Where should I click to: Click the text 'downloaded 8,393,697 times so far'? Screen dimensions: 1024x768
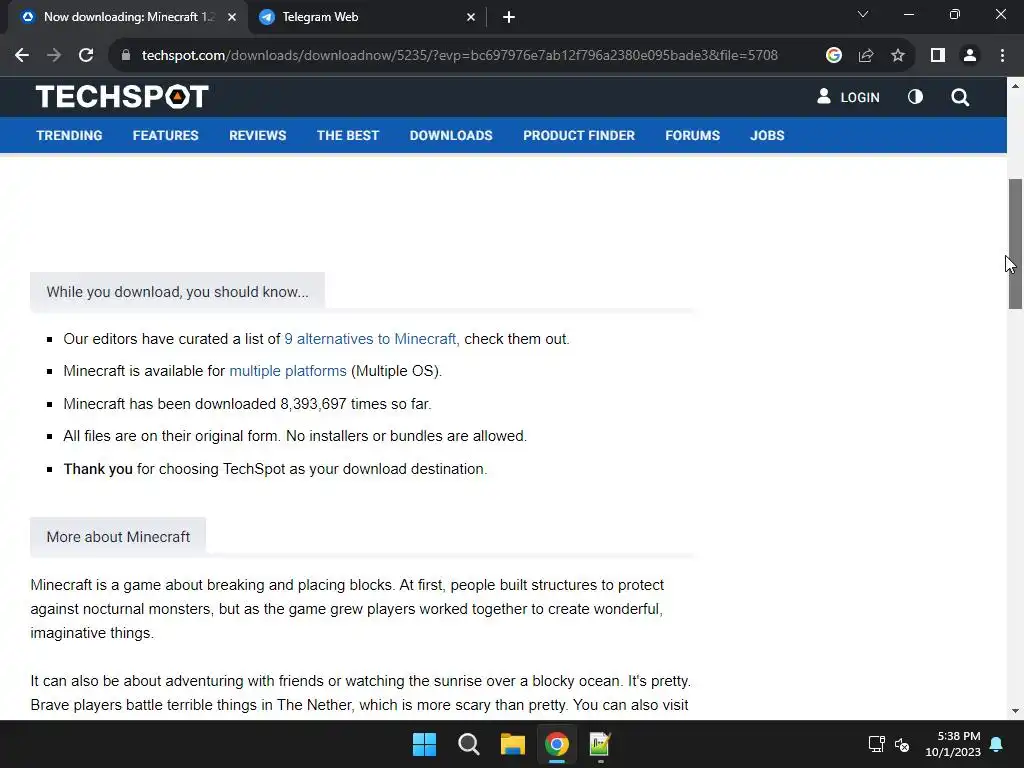point(313,404)
